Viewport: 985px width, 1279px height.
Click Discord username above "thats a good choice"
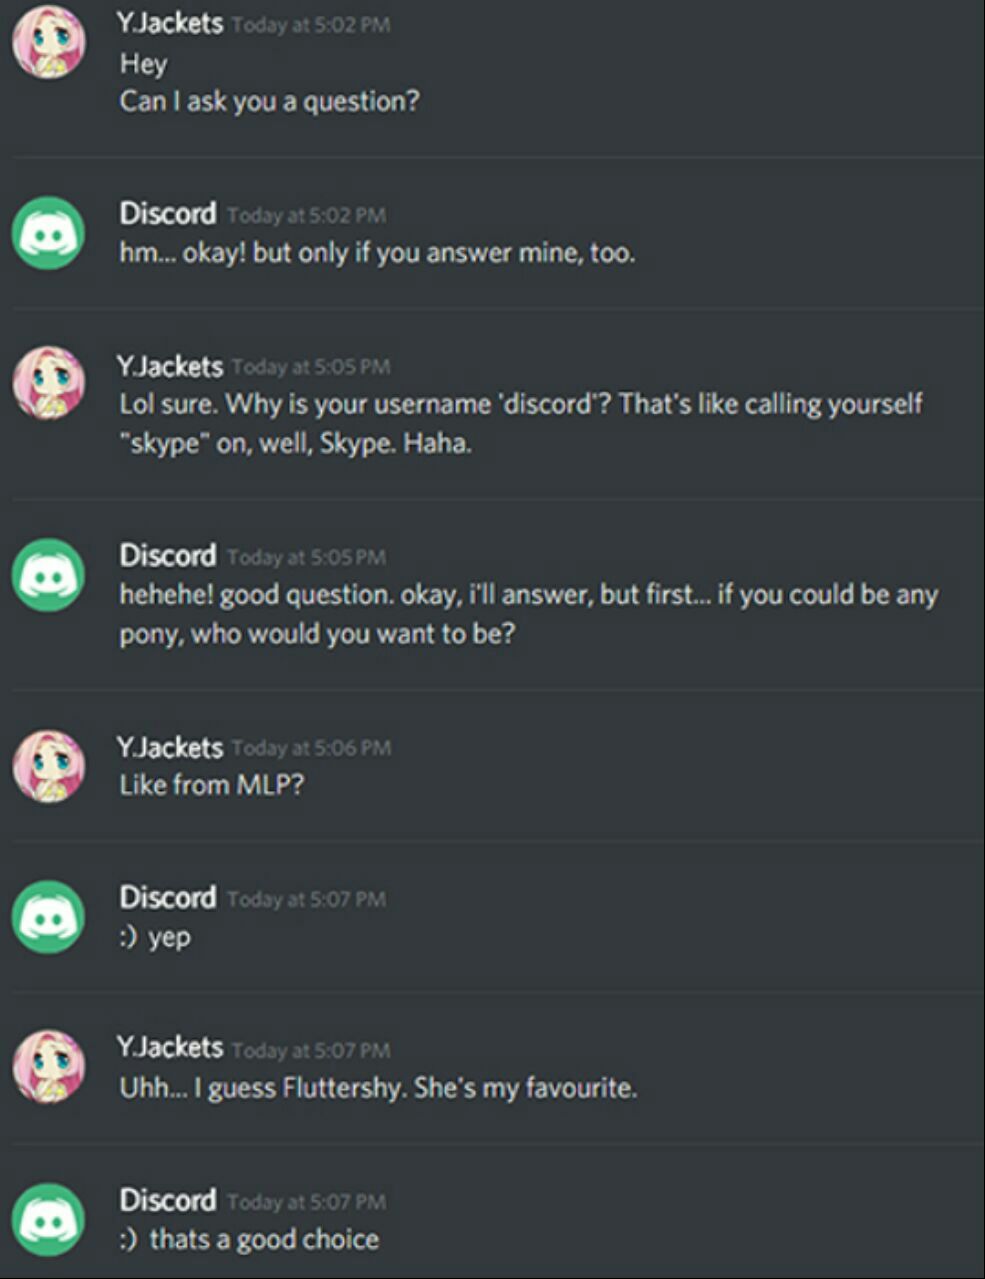(167, 1199)
